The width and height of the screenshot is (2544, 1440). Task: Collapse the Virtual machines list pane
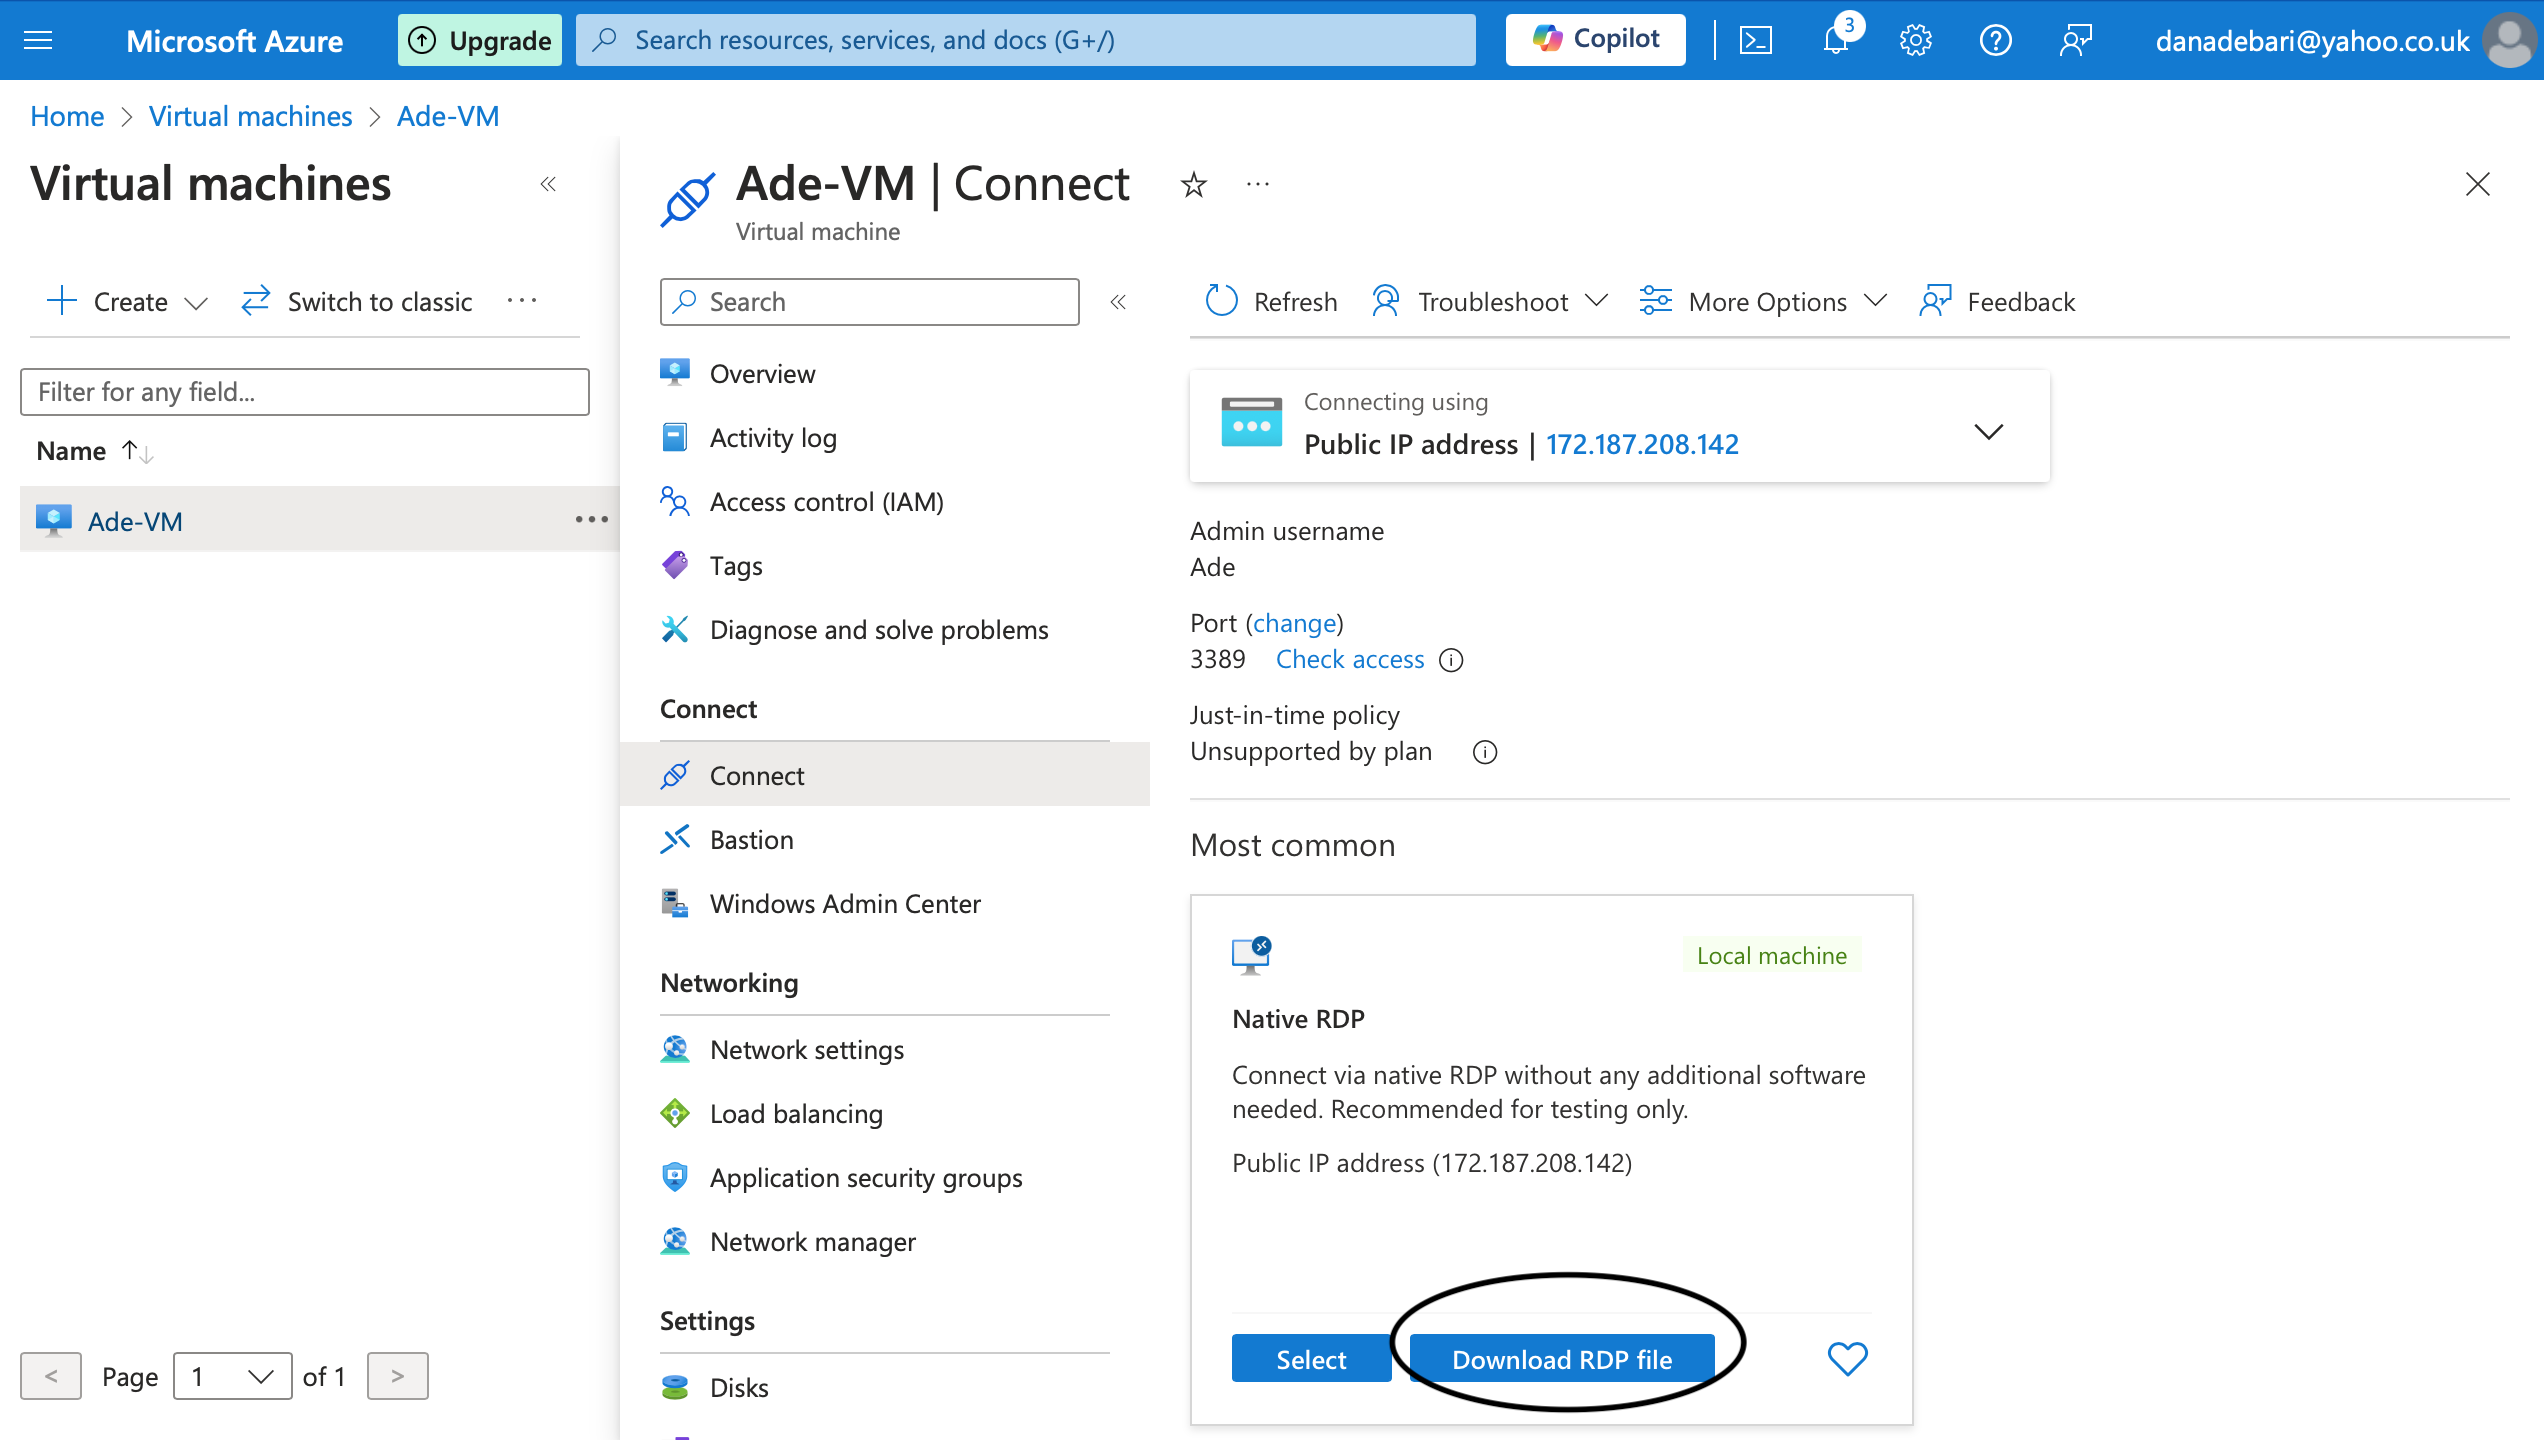pyautogui.click(x=548, y=184)
